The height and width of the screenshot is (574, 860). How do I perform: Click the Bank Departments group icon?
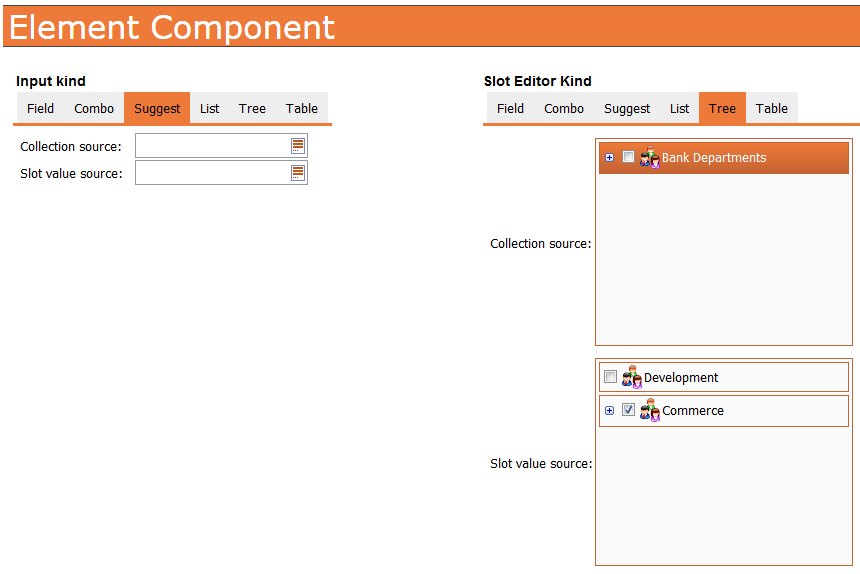[649, 157]
